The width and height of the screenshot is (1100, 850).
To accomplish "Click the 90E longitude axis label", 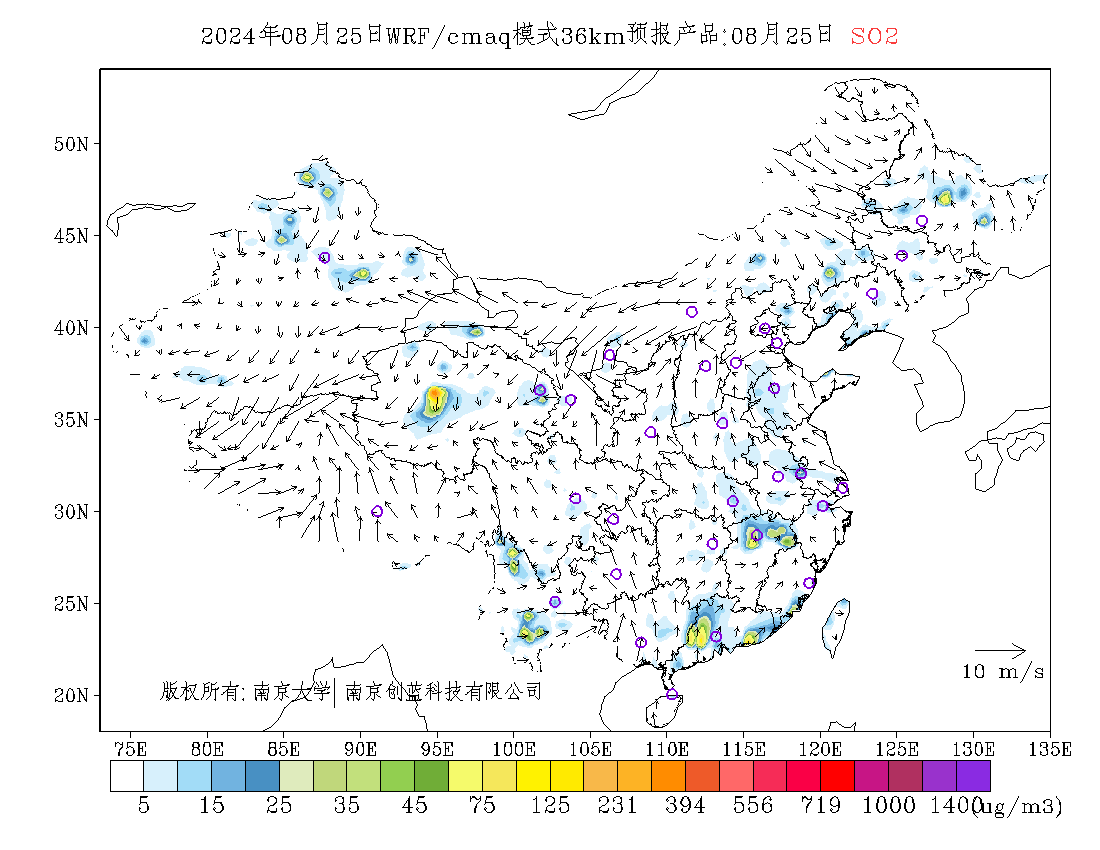I will tap(360, 749).
